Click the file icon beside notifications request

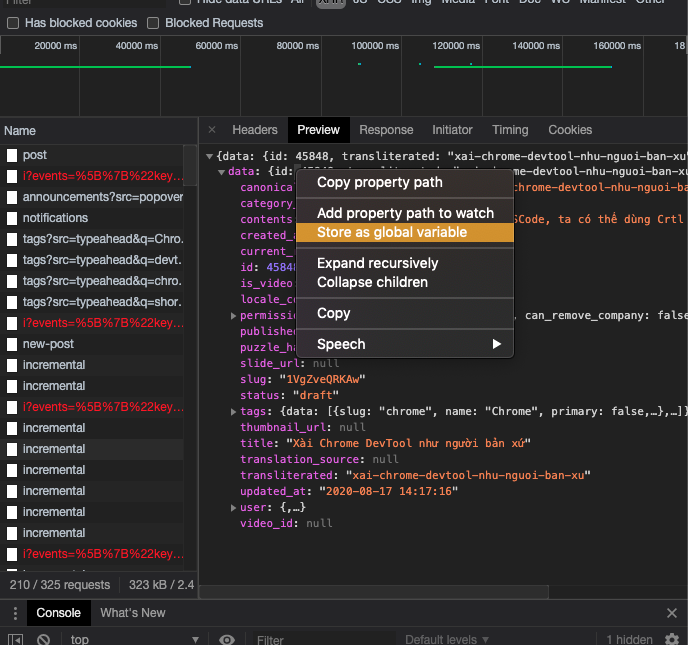pyautogui.click(x=12, y=218)
